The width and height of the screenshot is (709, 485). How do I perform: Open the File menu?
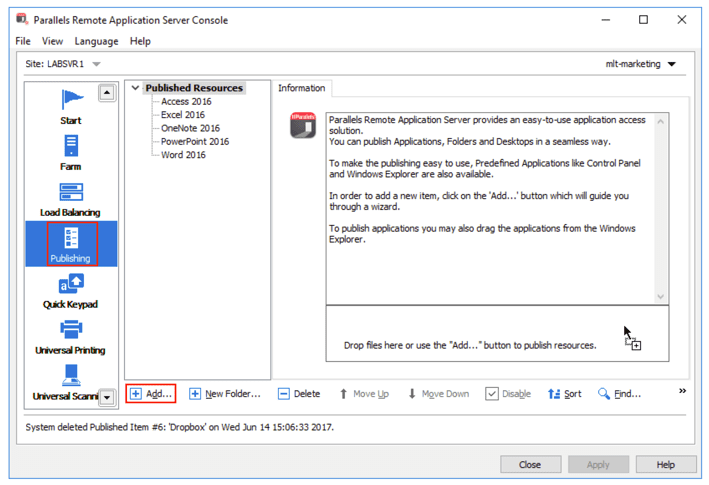23,41
